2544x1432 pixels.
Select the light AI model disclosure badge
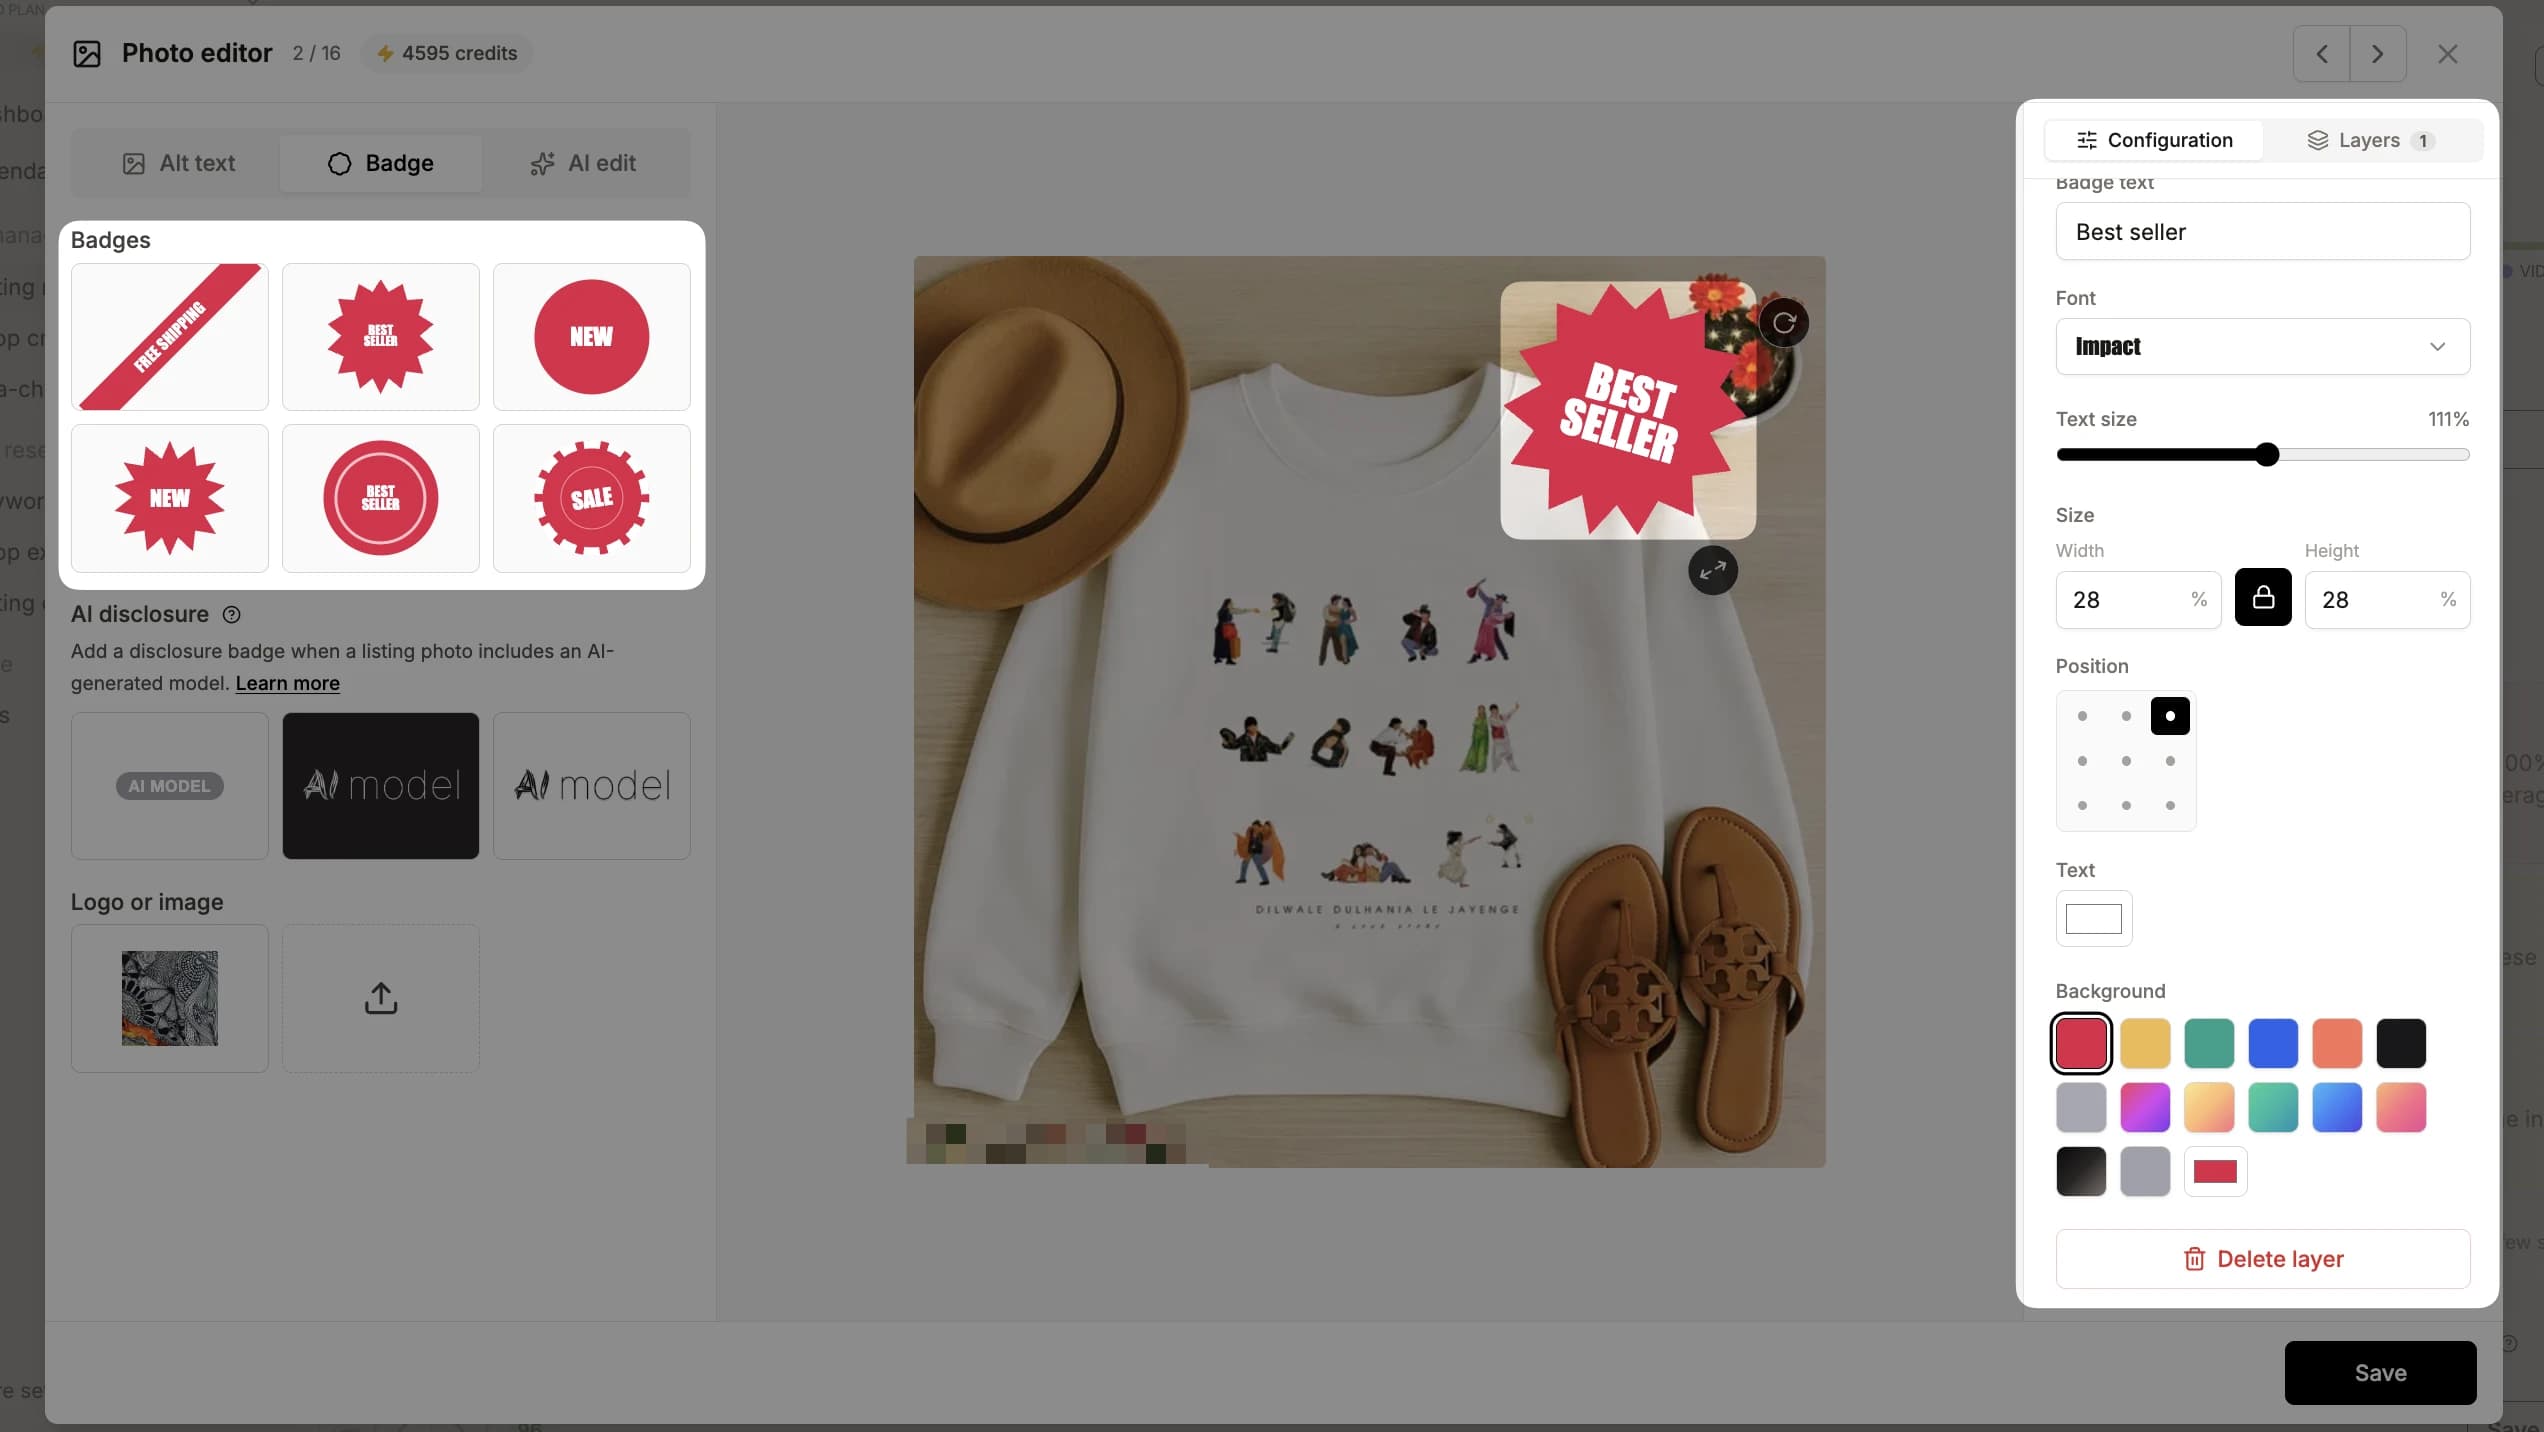pos(591,786)
